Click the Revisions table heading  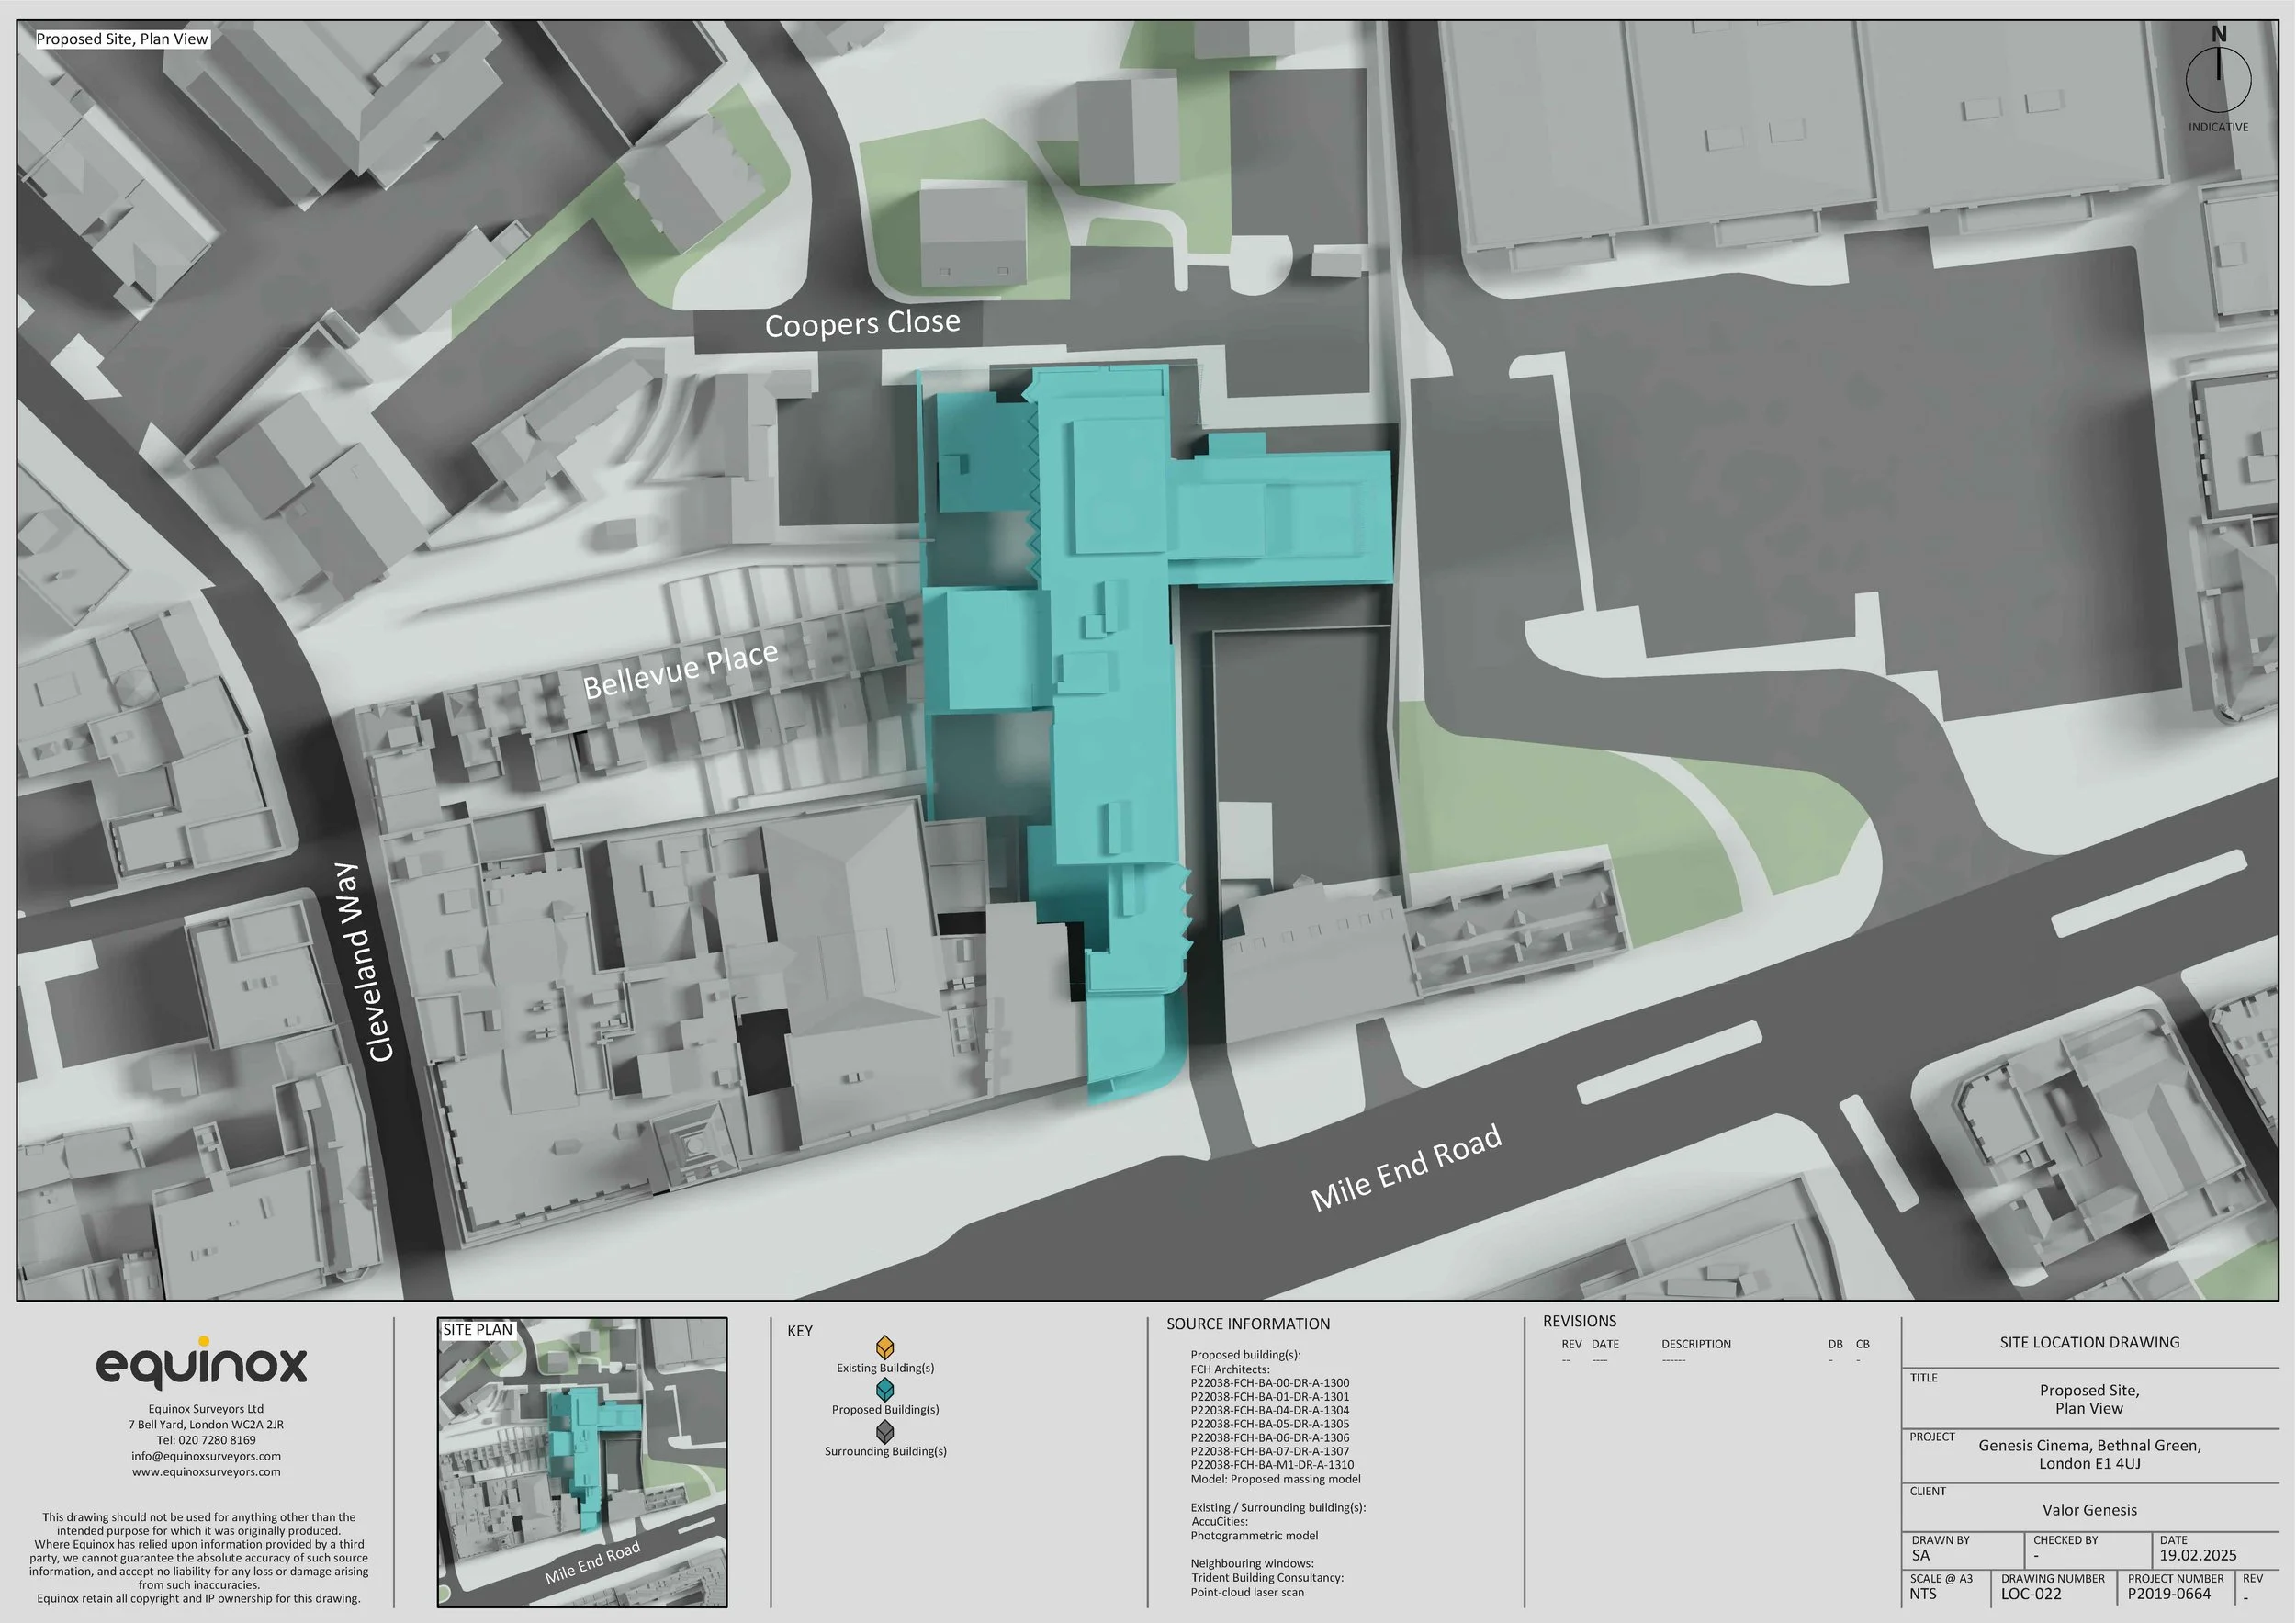(x=1579, y=1321)
